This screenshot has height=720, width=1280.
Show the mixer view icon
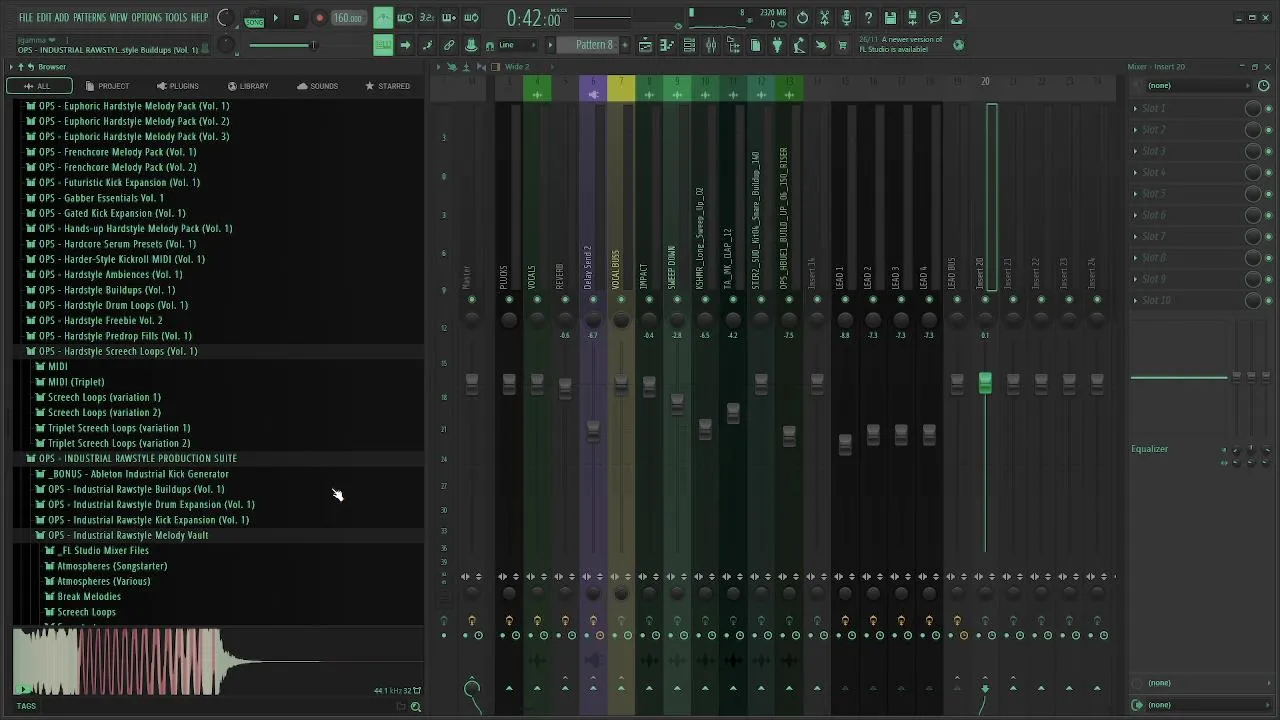click(x=711, y=45)
